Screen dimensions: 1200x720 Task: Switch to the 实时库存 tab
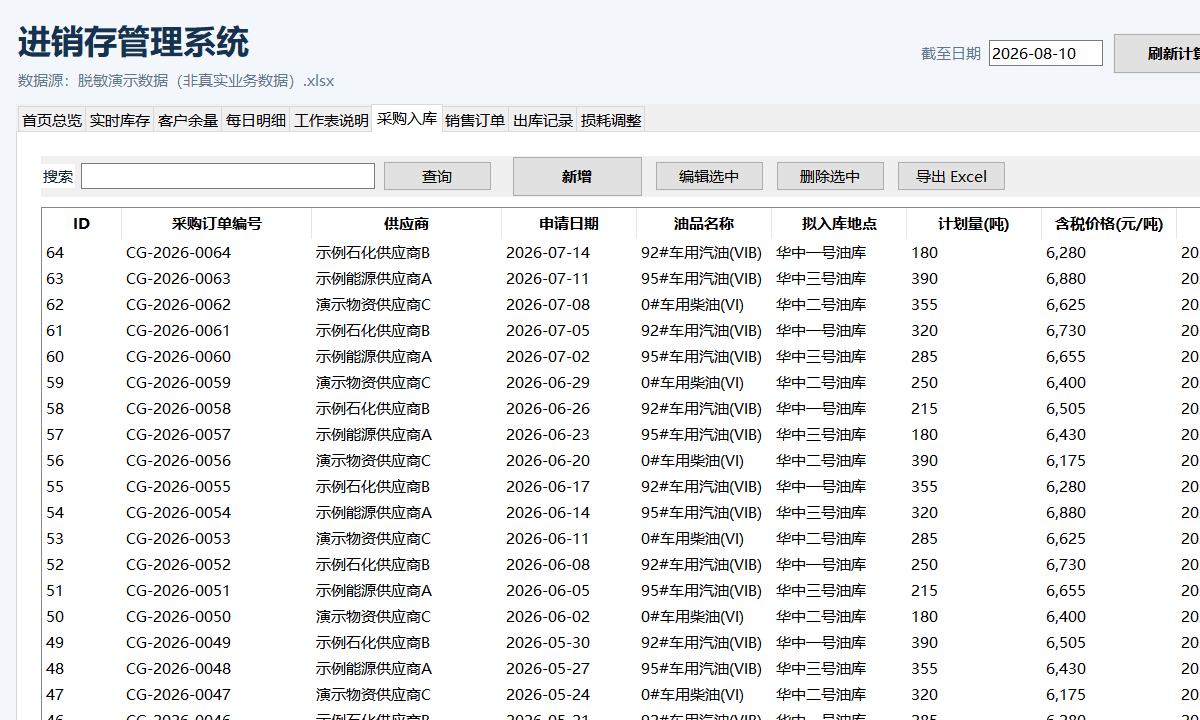point(120,120)
